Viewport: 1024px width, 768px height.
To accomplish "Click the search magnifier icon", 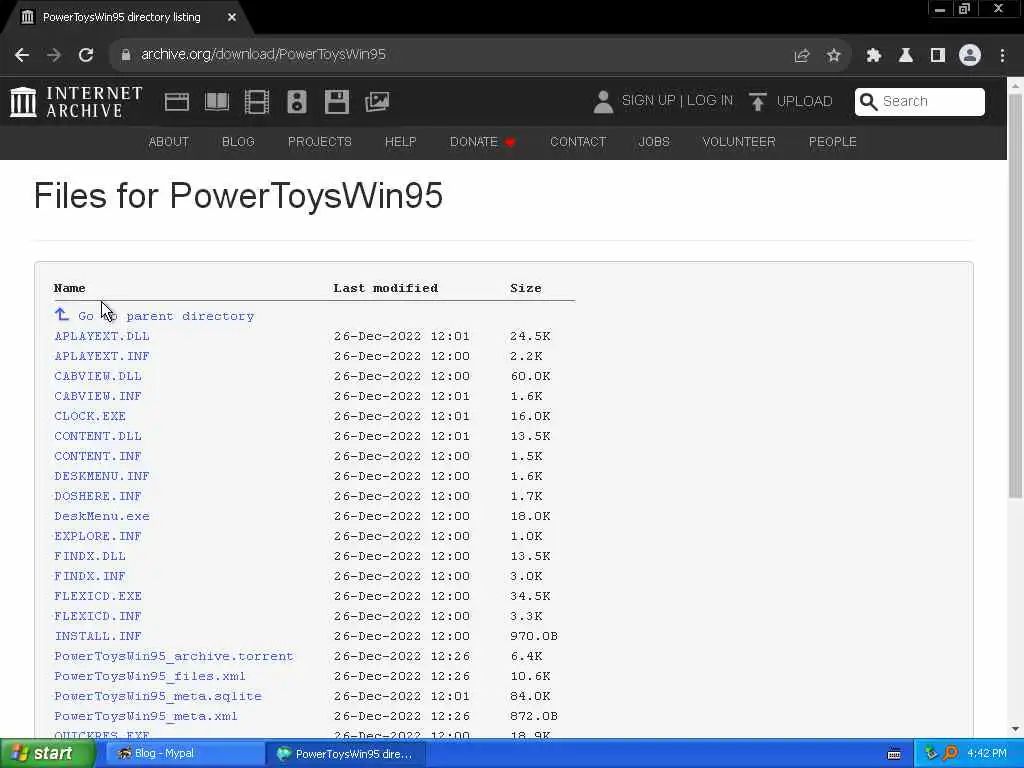I will click(x=869, y=101).
